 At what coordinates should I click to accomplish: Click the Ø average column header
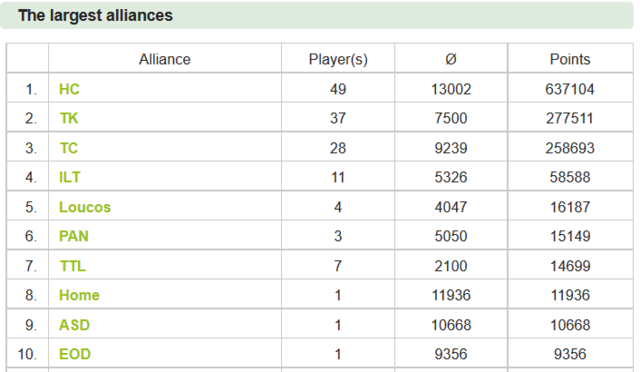pos(451,59)
